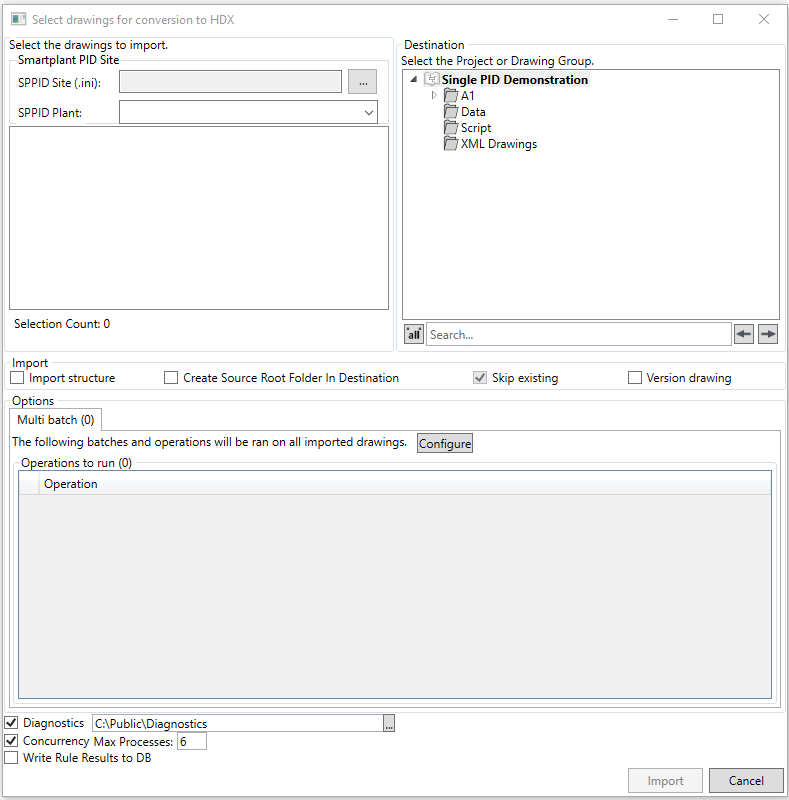Click the next search result arrow
The height and width of the screenshot is (800, 789).
(x=767, y=335)
